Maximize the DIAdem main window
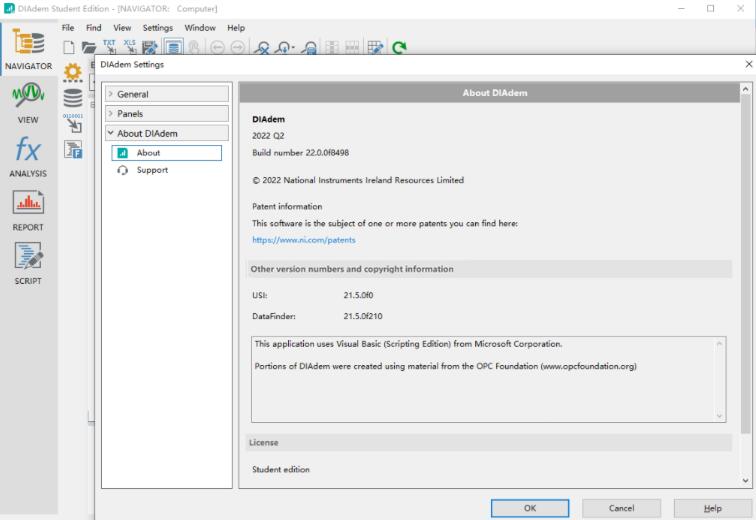 pos(710,9)
